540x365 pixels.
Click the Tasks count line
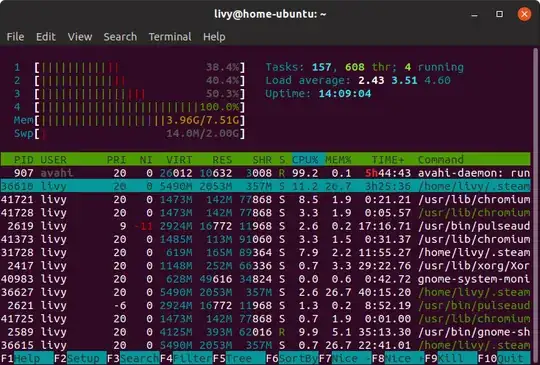[x=365, y=67]
